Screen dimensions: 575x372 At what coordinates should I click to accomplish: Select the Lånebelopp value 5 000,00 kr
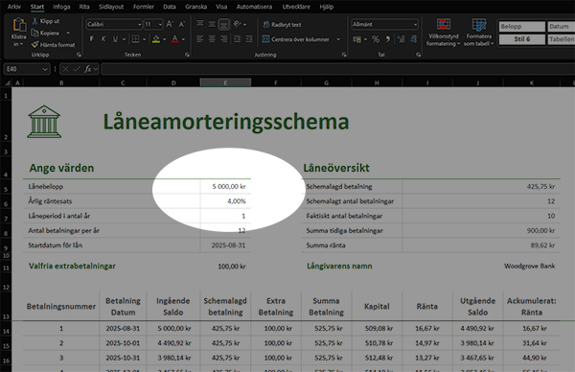click(226, 186)
